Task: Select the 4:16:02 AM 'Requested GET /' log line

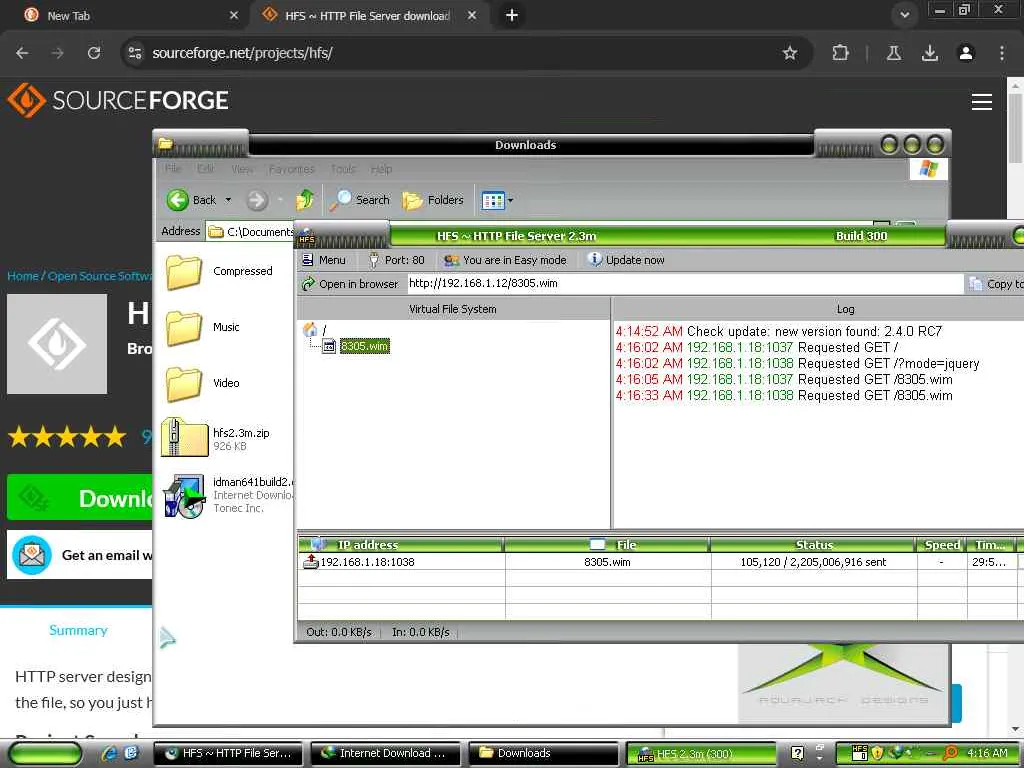Action: pos(757,347)
